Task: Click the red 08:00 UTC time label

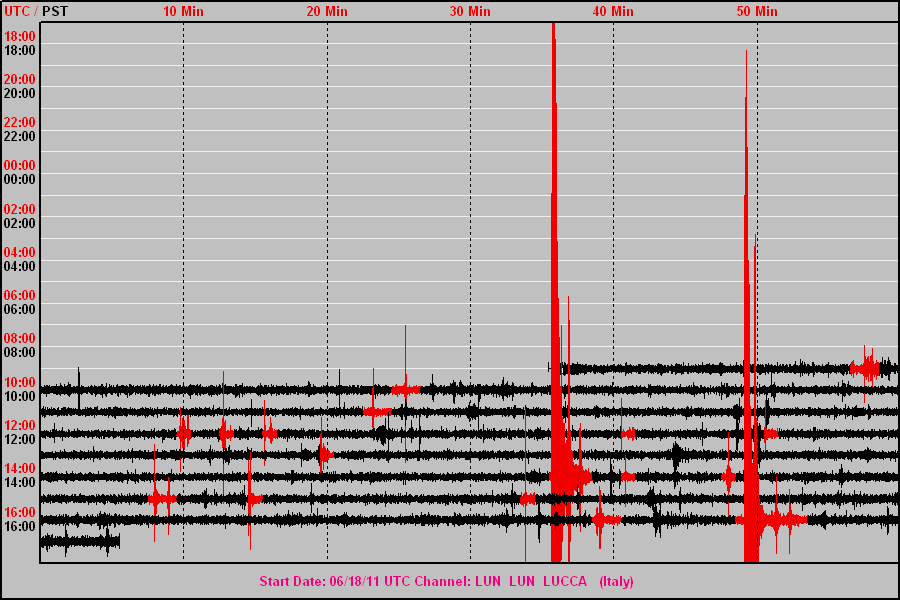Action: 20,338
